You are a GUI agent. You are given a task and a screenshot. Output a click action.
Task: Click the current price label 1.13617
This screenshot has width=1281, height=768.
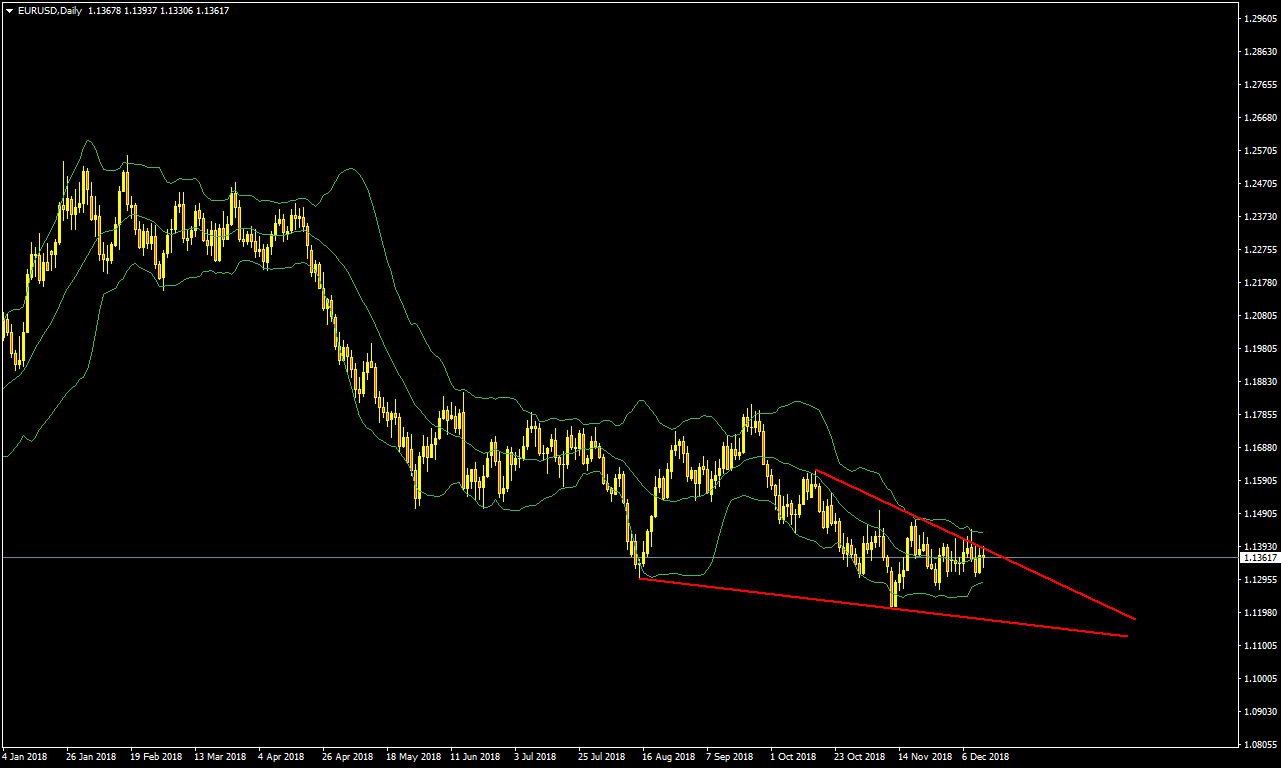point(1260,558)
